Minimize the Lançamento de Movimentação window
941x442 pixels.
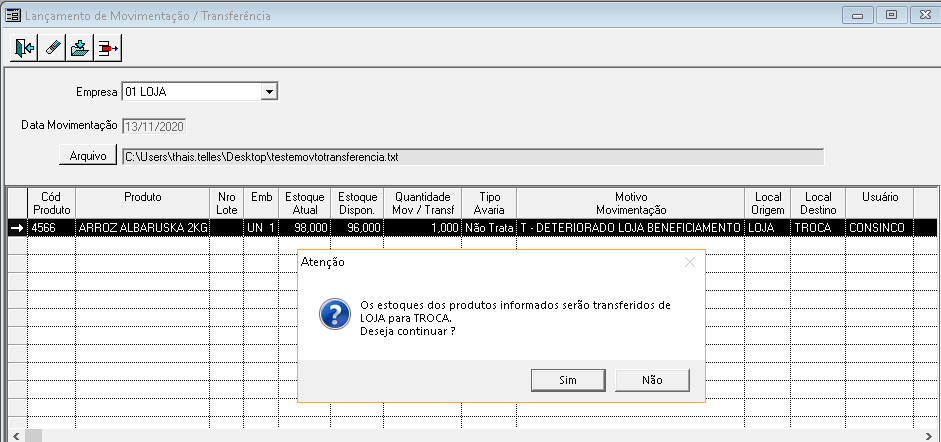click(857, 16)
